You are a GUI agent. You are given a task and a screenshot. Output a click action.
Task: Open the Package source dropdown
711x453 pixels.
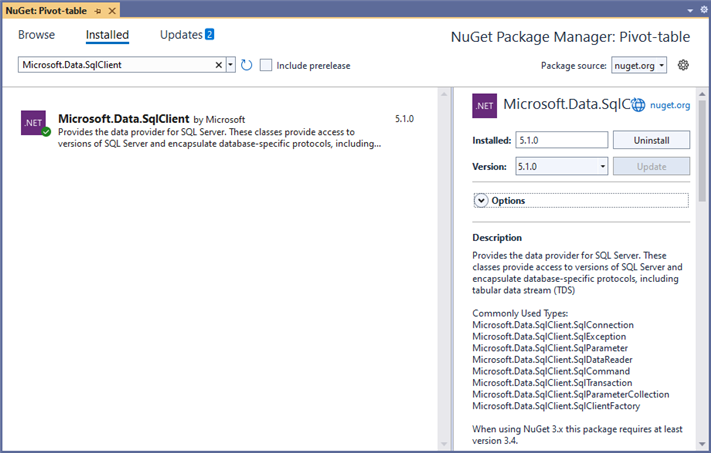(640, 65)
